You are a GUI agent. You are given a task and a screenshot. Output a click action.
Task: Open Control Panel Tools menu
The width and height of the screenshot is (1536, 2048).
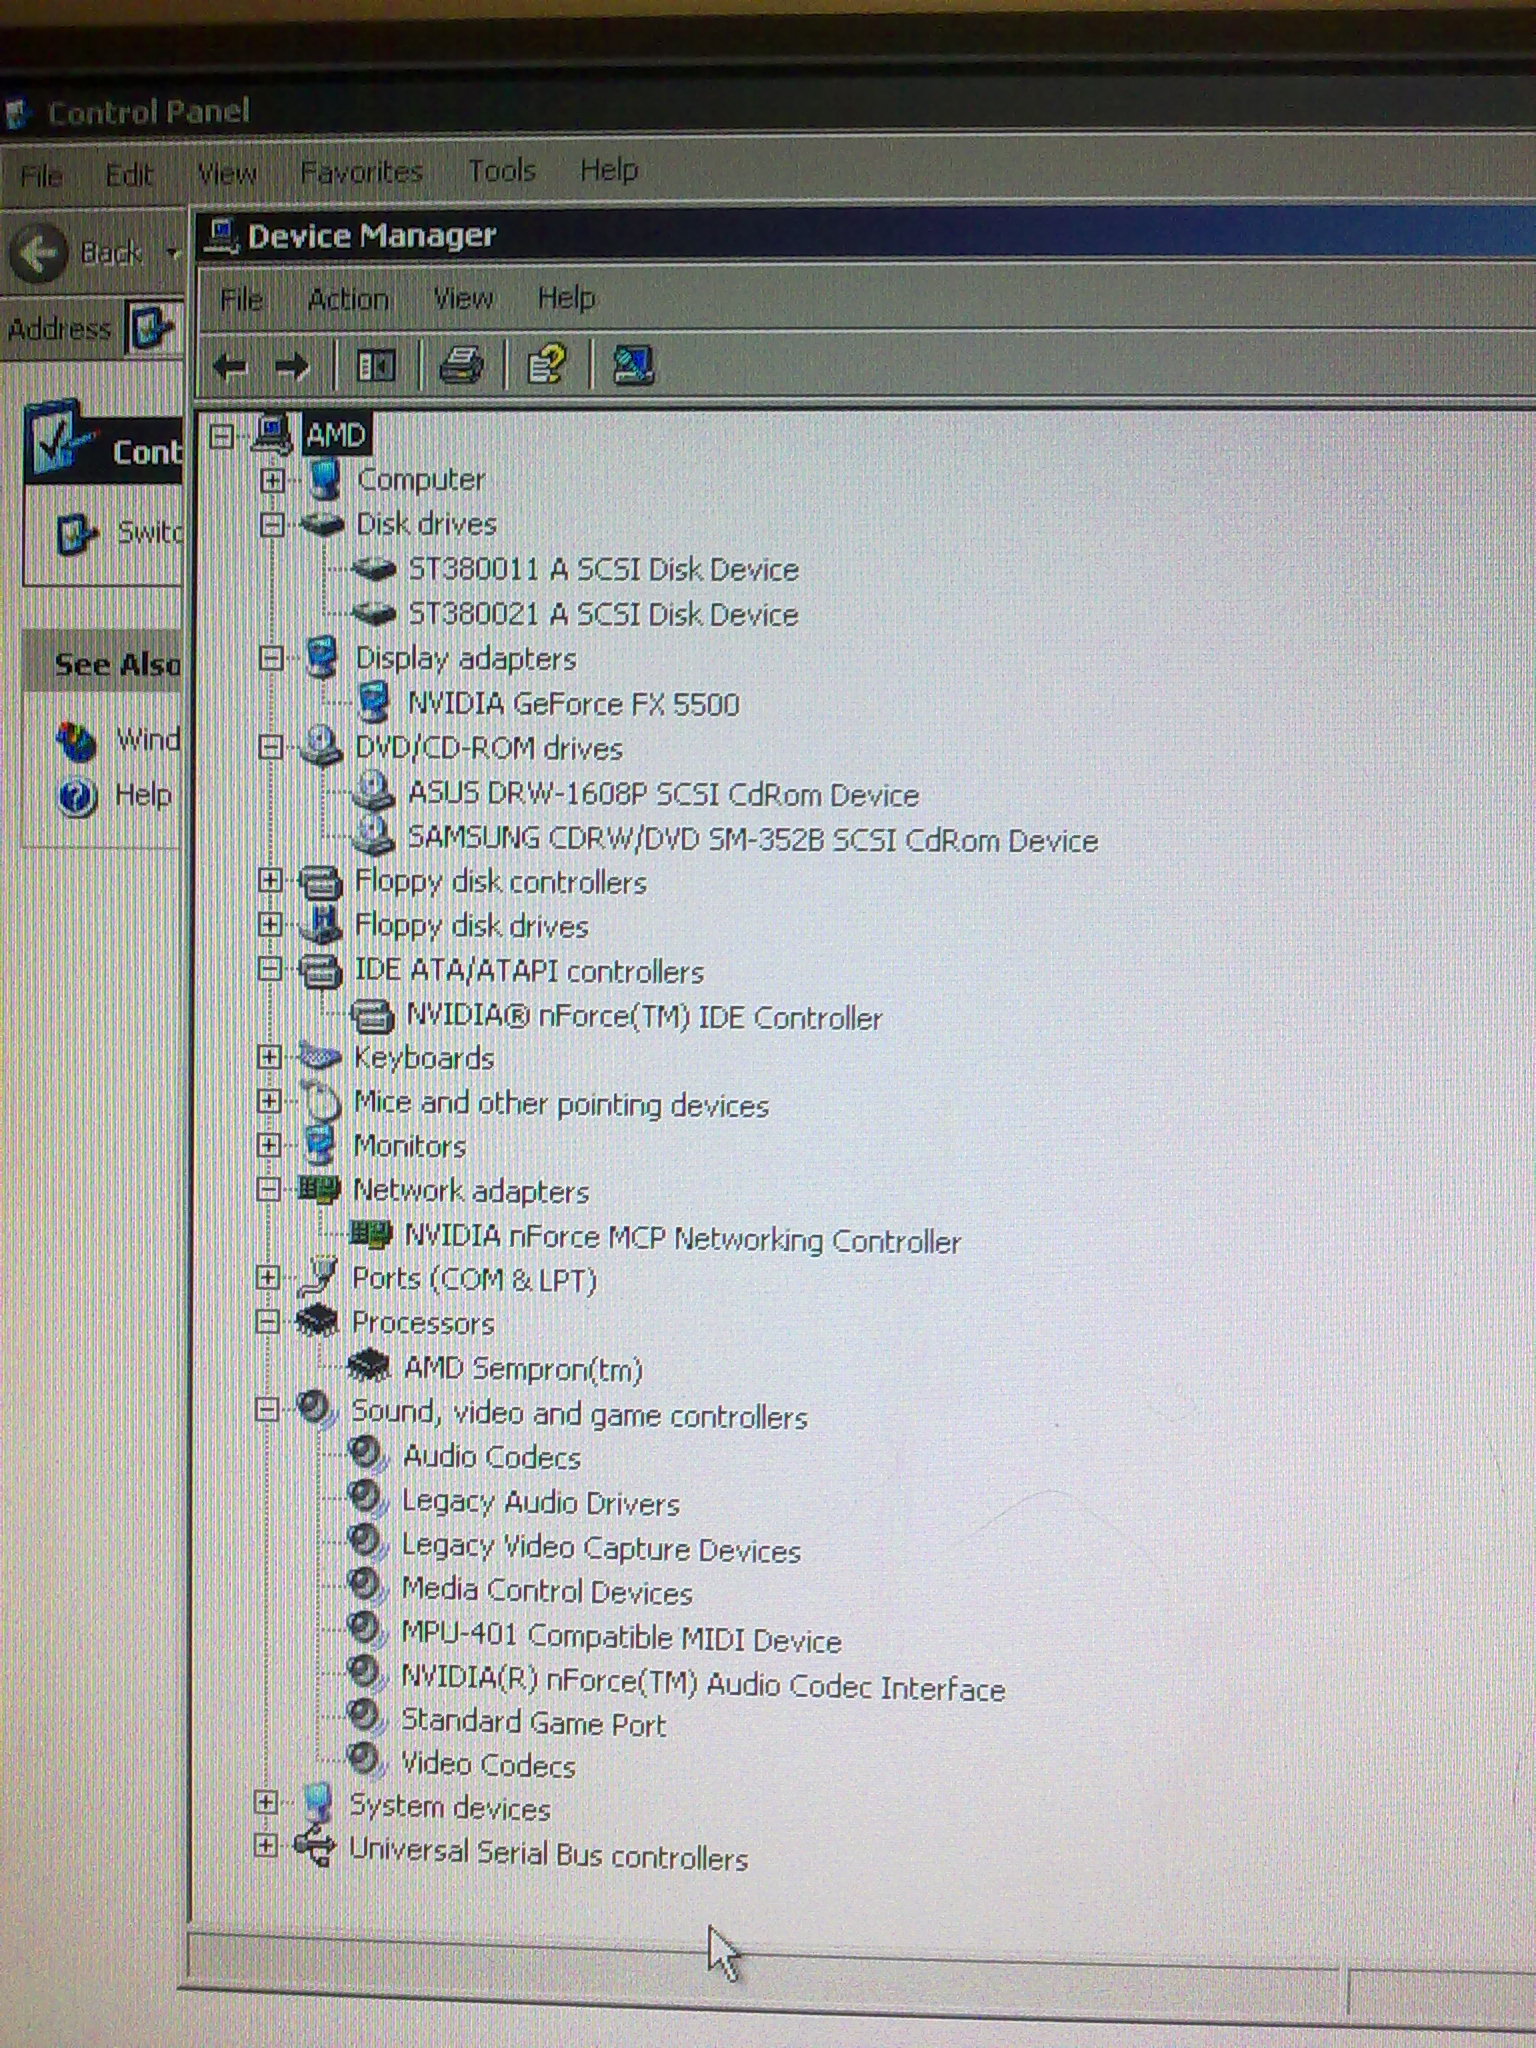pyautogui.click(x=502, y=171)
